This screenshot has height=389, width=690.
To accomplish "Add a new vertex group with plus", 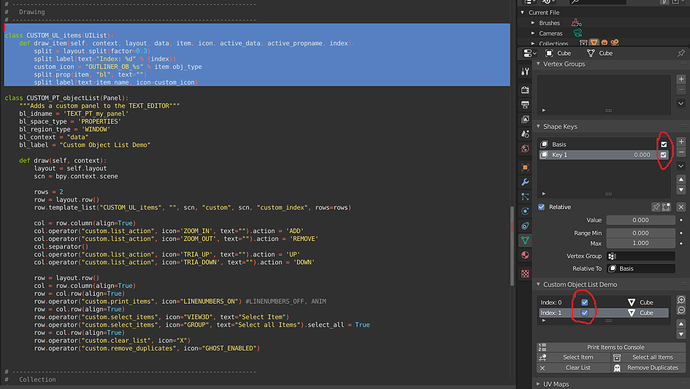I will (x=681, y=79).
